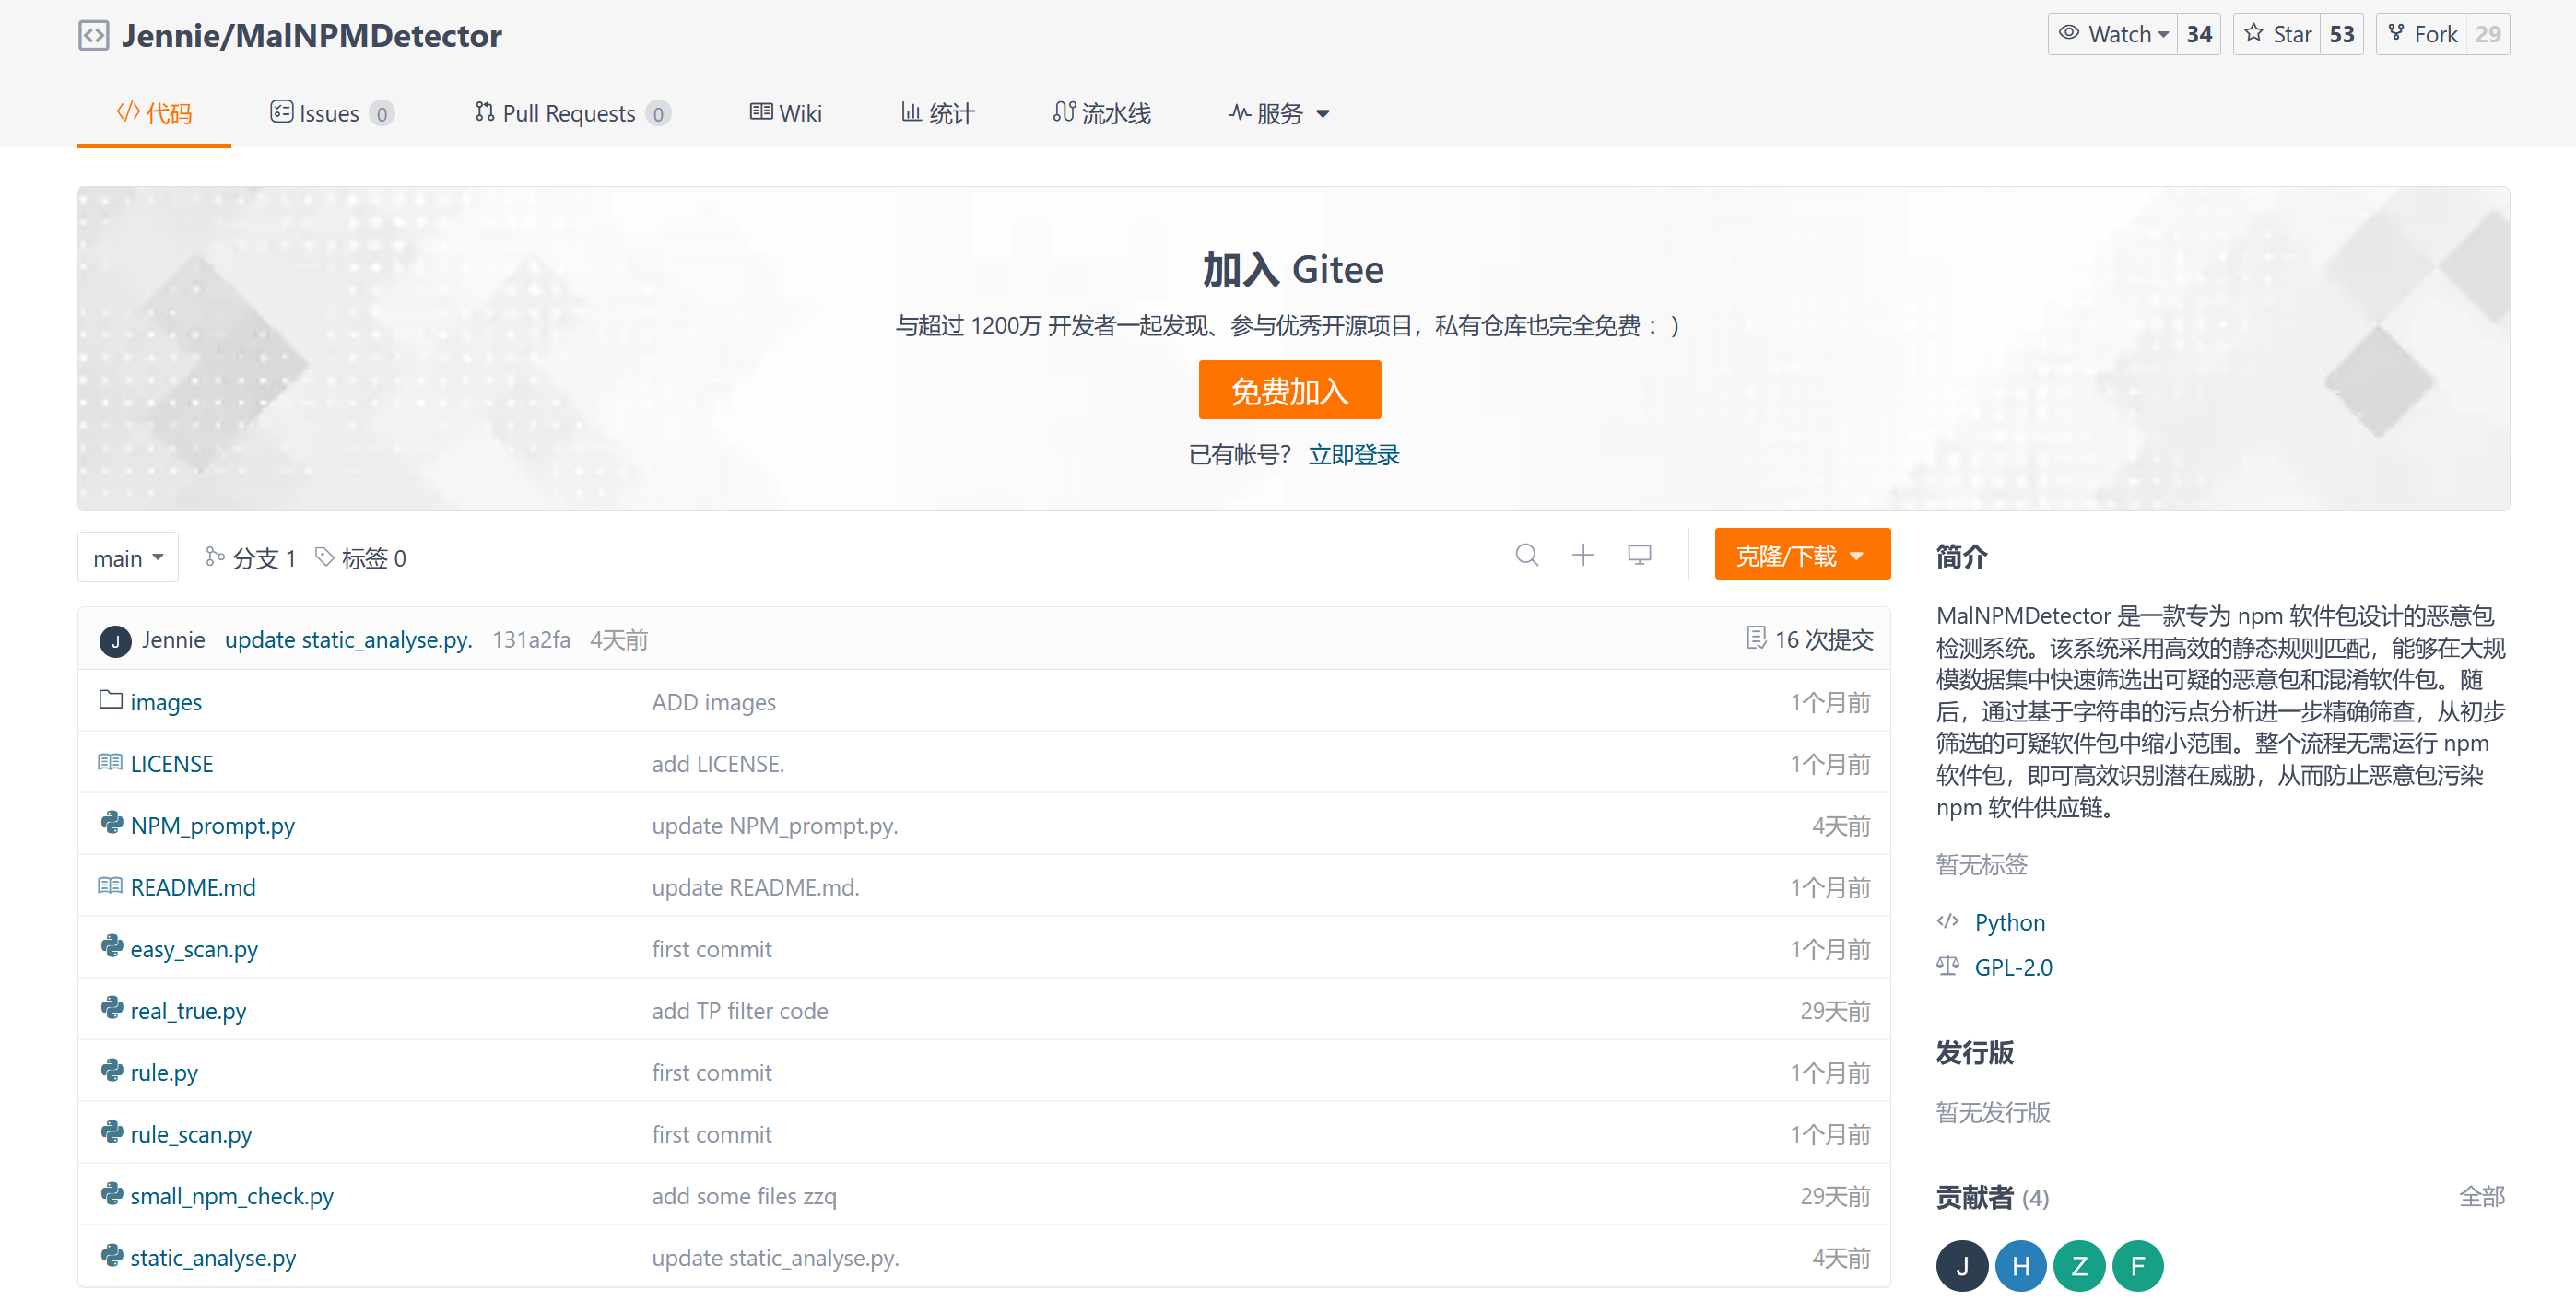Click the Python icon for rule.py
Viewport: 2576px width, 1313px height.
tap(111, 1070)
